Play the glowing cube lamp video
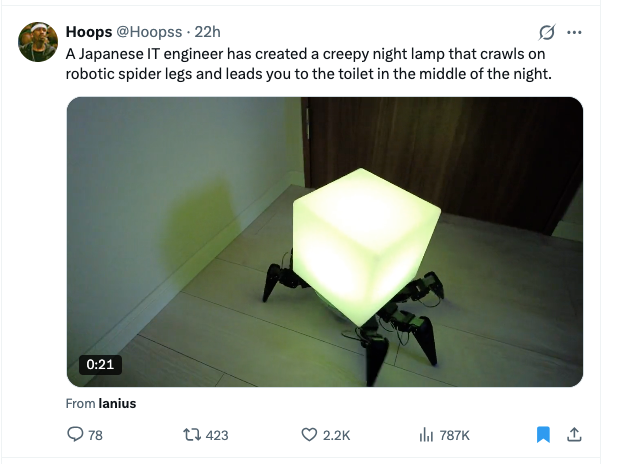Screen dimensions: 627x464 coord(325,242)
